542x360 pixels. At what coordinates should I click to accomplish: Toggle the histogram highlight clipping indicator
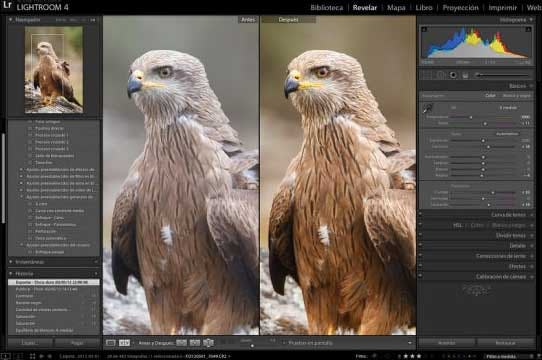coord(528,29)
